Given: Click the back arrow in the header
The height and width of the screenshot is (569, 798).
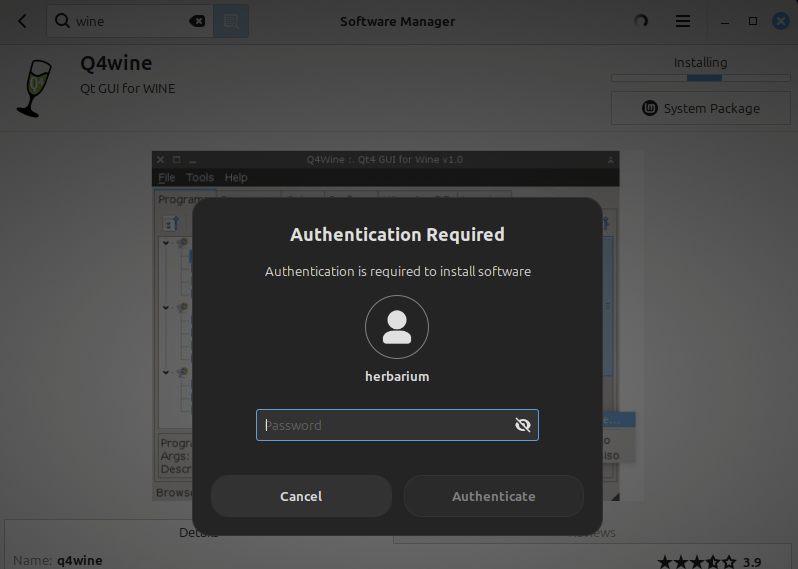Looking at the screenshot, I should coord(23,21).
